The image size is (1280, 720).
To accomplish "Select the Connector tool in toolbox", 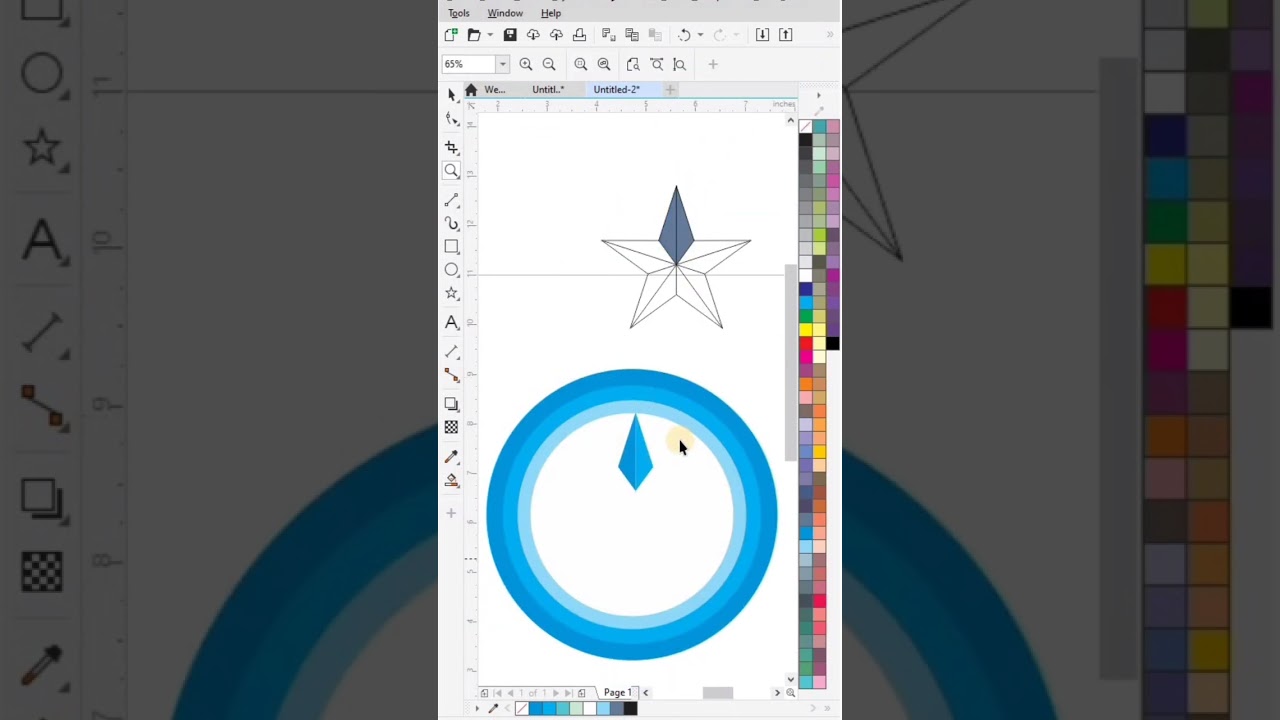I will (x=451, y=375).
